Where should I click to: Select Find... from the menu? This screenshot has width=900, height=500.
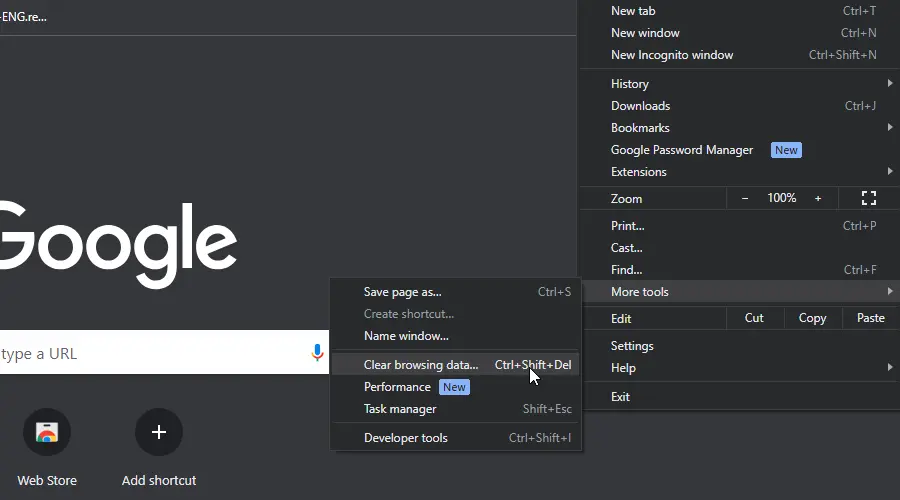(740, 270)
